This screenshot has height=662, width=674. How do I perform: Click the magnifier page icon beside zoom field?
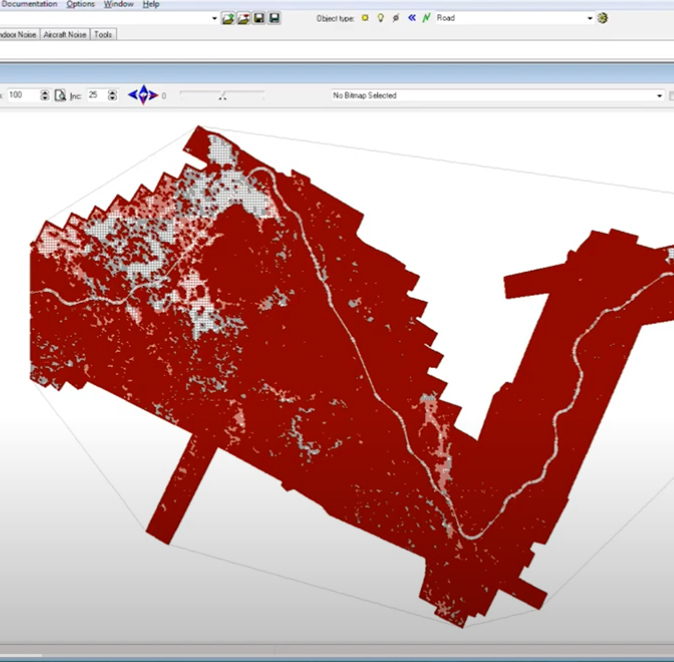(60, 95)
